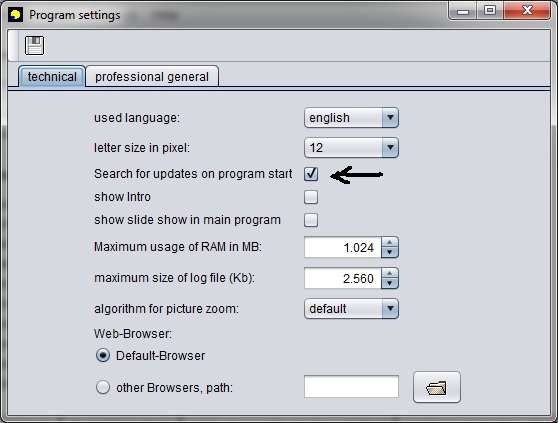Uncheck Search for updates on program start

coord(311,174)
